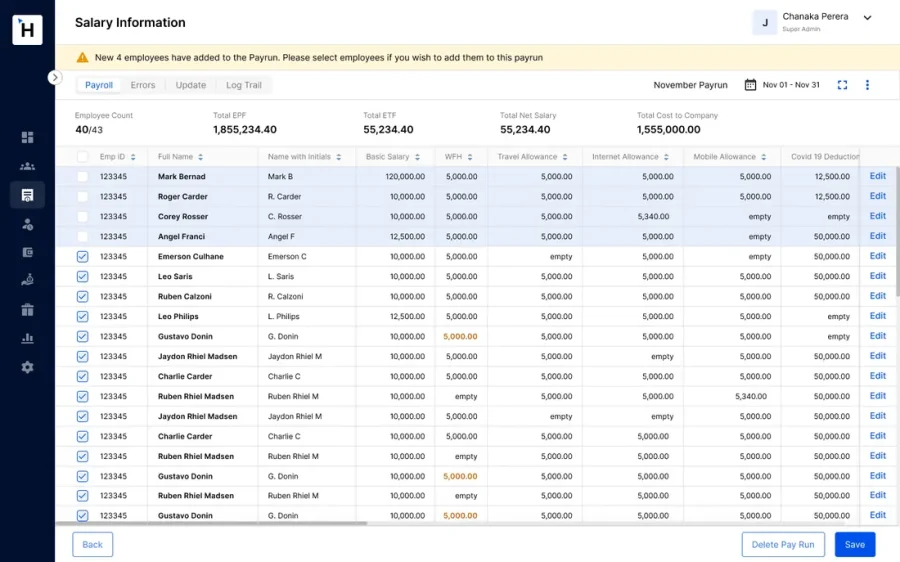Switch to the Log Trail tab
This screenshot has width=900, height=562.
(244, 85)
